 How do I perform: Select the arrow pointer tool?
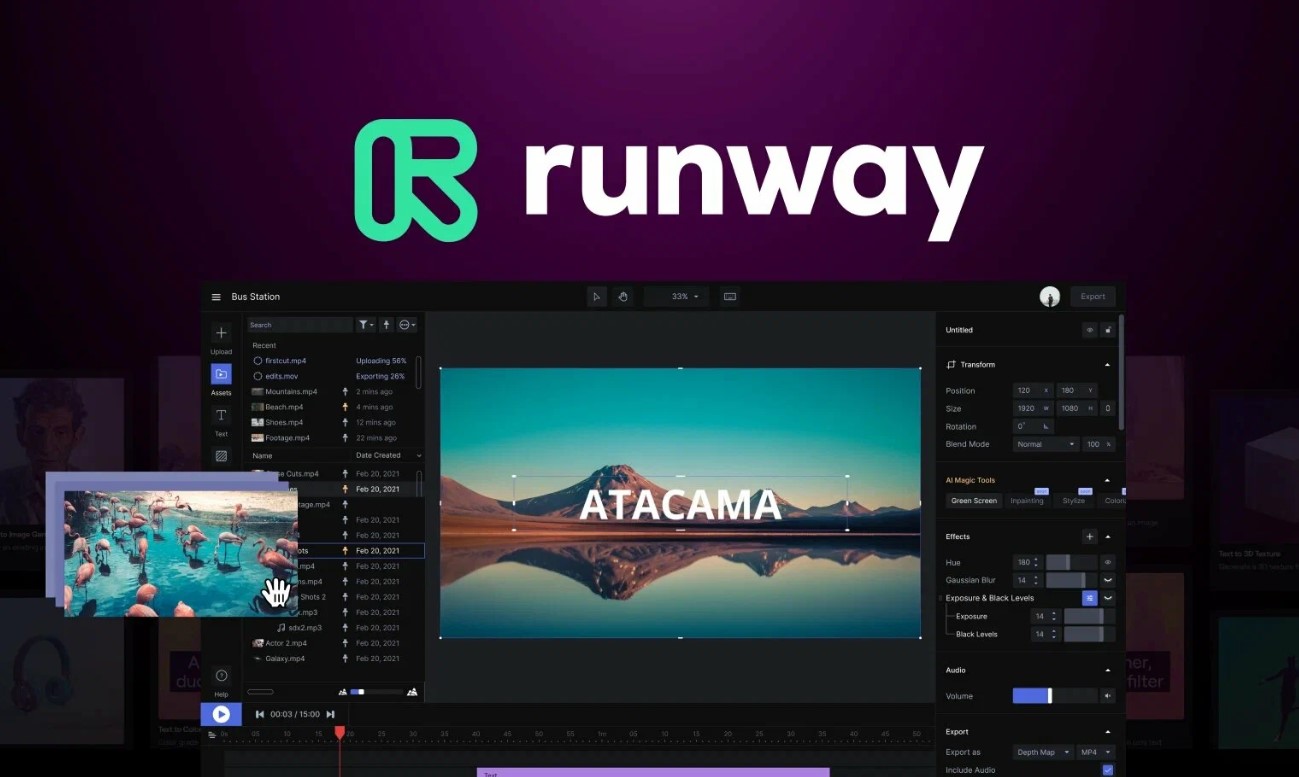pos(596,296)
